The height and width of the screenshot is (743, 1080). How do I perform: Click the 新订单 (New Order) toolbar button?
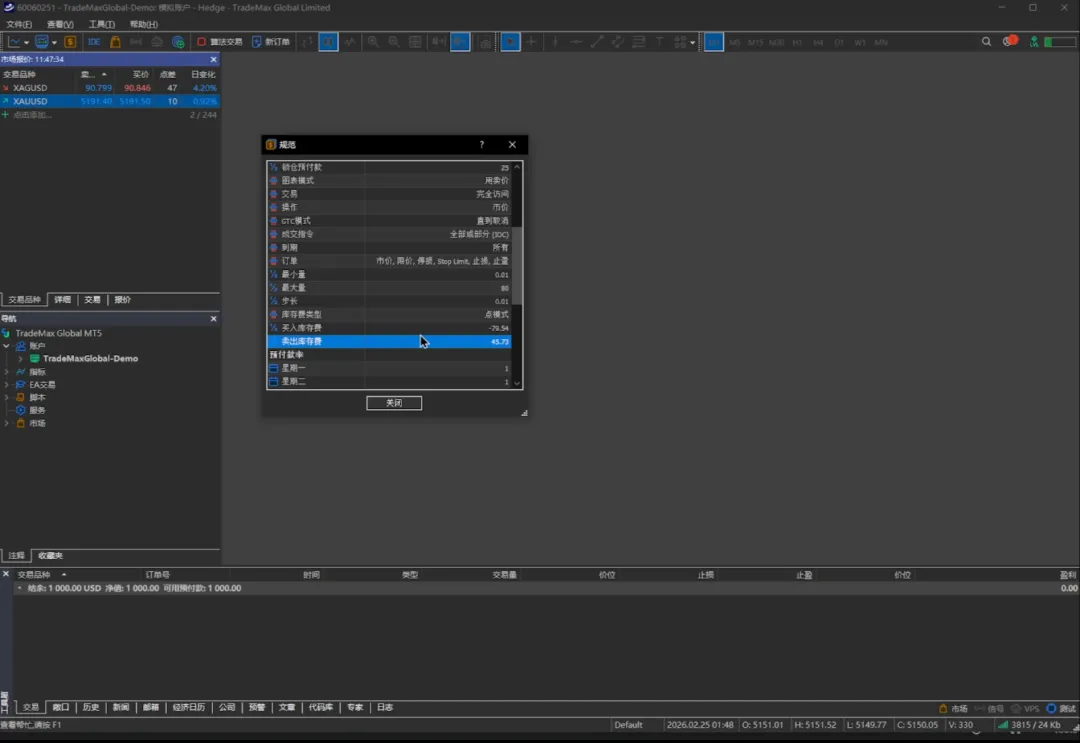tap(271, 42)
